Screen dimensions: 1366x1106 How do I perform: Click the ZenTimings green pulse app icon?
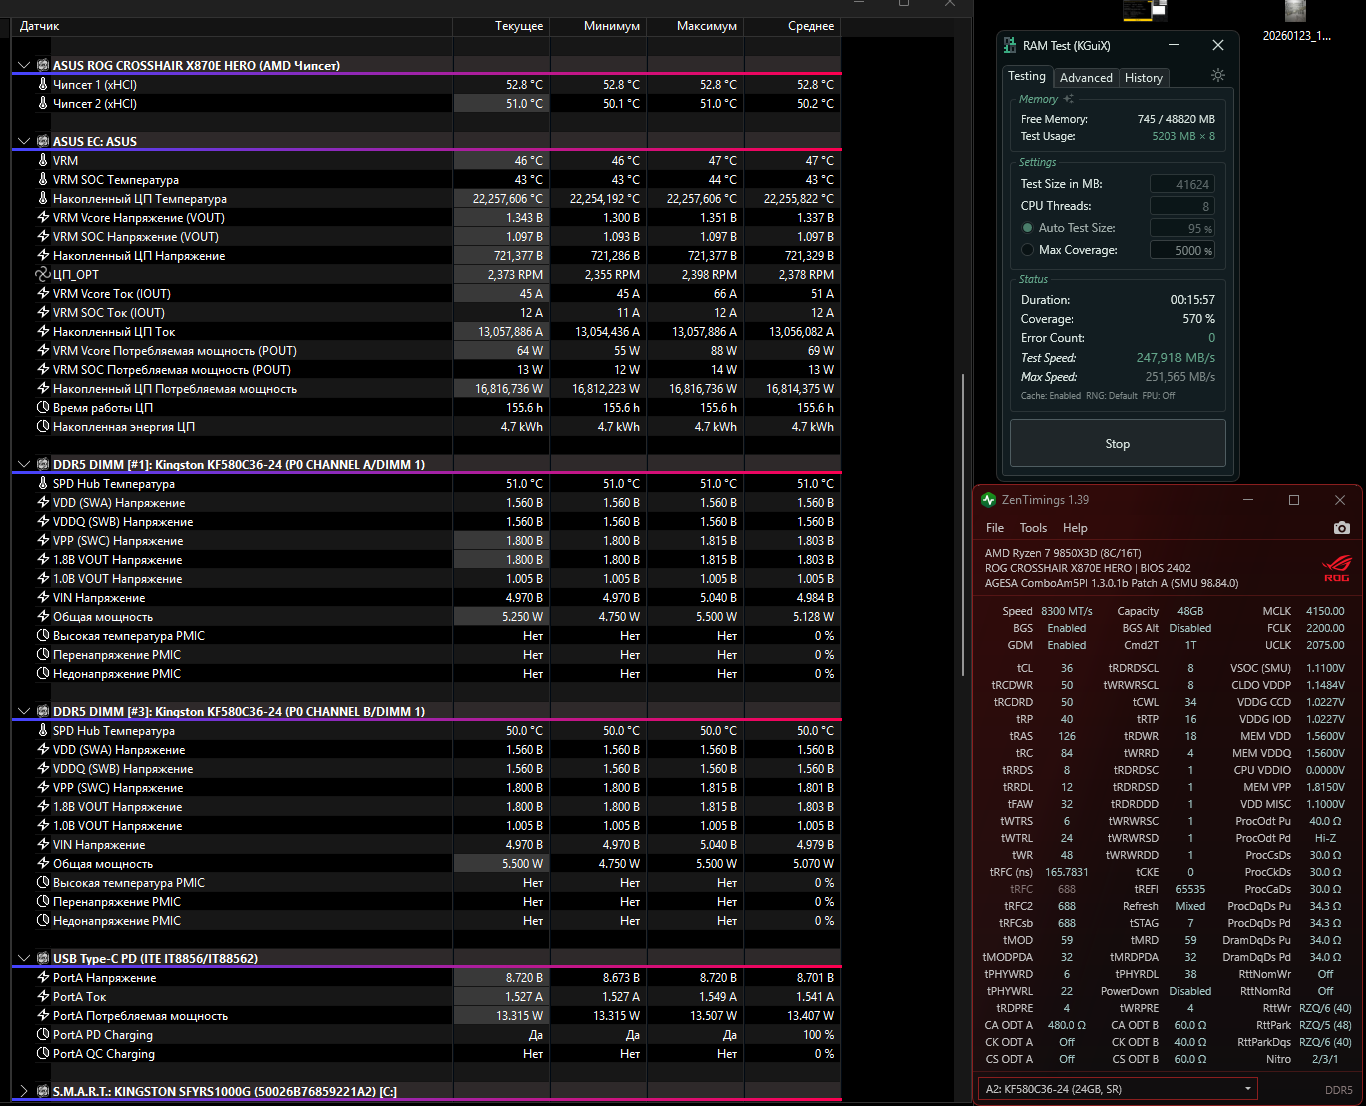click(989, 500)
